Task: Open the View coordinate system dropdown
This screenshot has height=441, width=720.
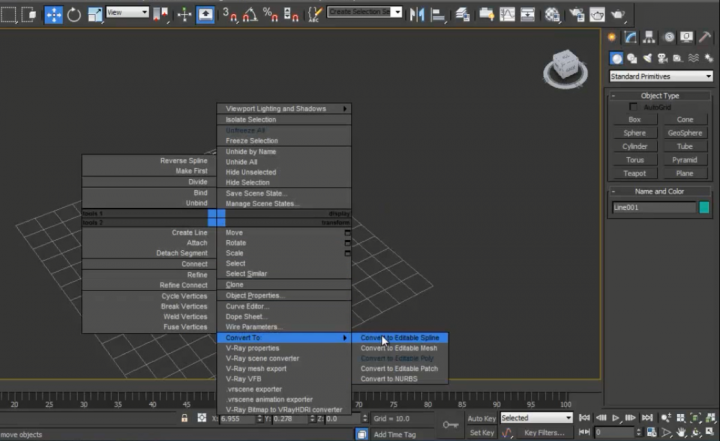Action: point(128,12)
